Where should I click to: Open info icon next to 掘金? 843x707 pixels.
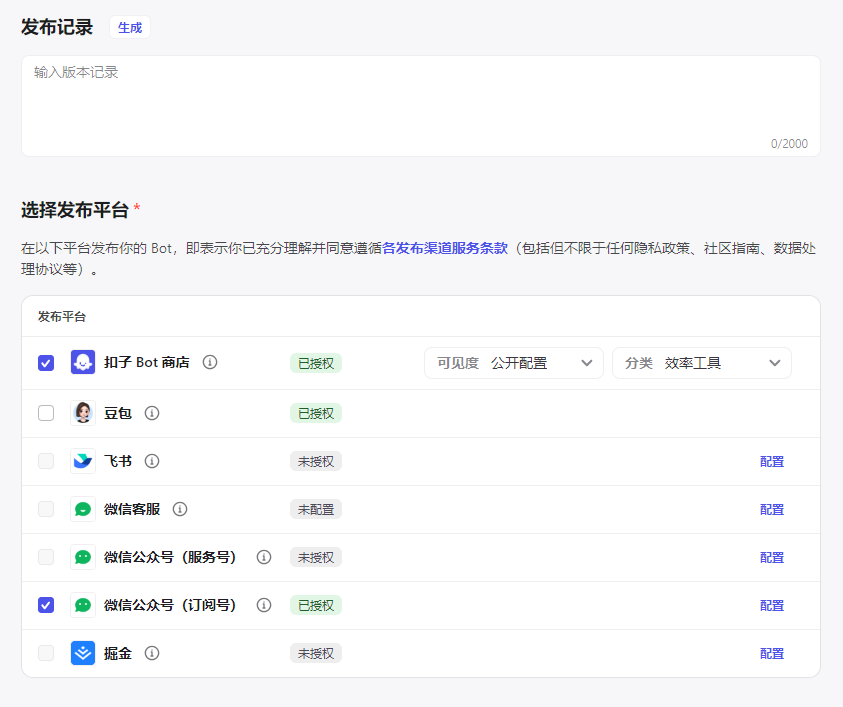tap(152, 653)
